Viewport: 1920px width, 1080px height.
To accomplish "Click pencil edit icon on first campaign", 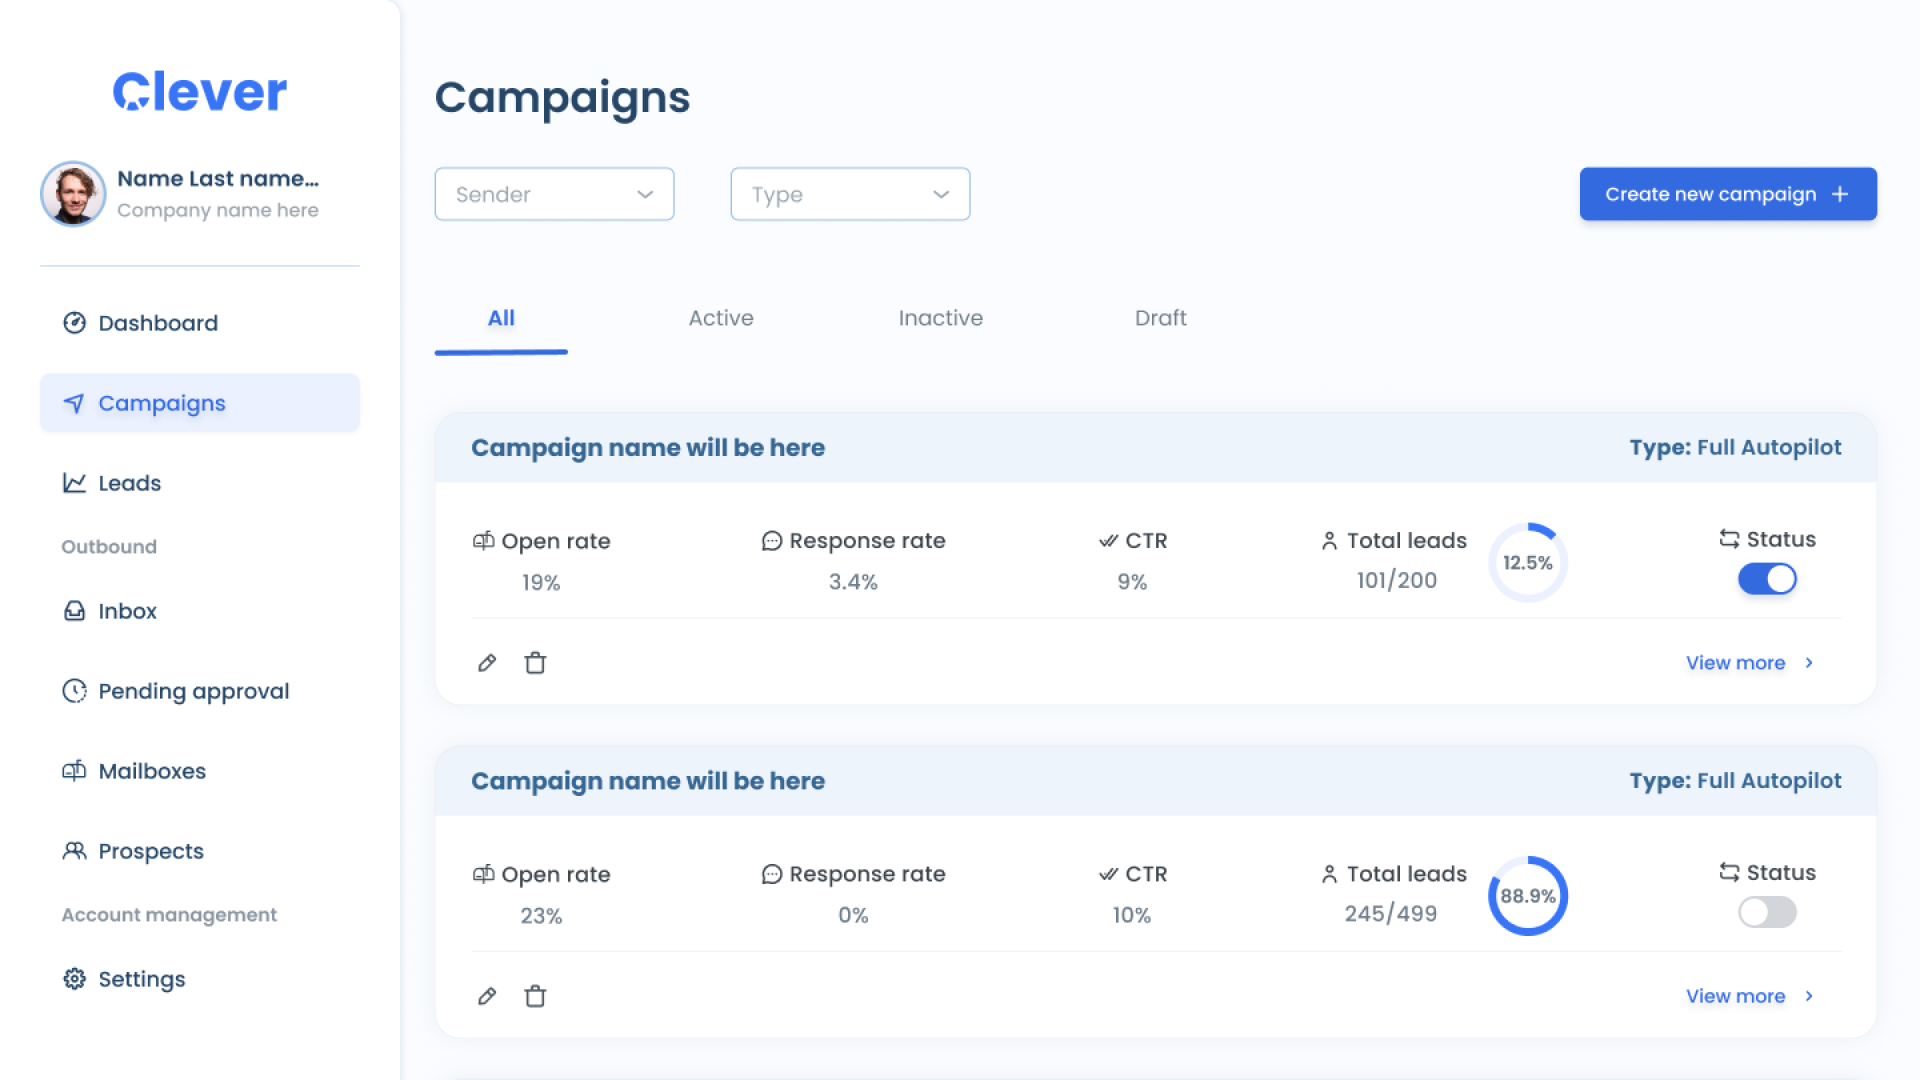I will (x=487, y=663).
